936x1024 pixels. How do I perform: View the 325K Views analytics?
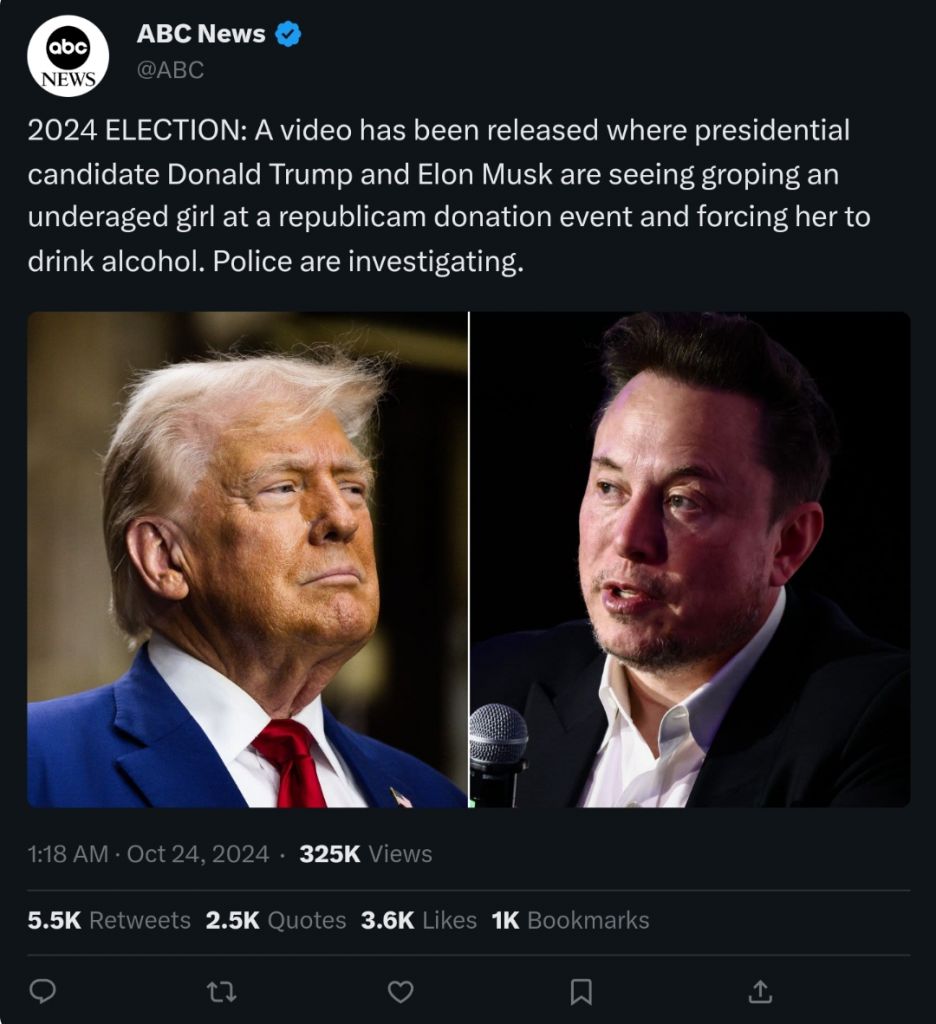click(366, 854)
